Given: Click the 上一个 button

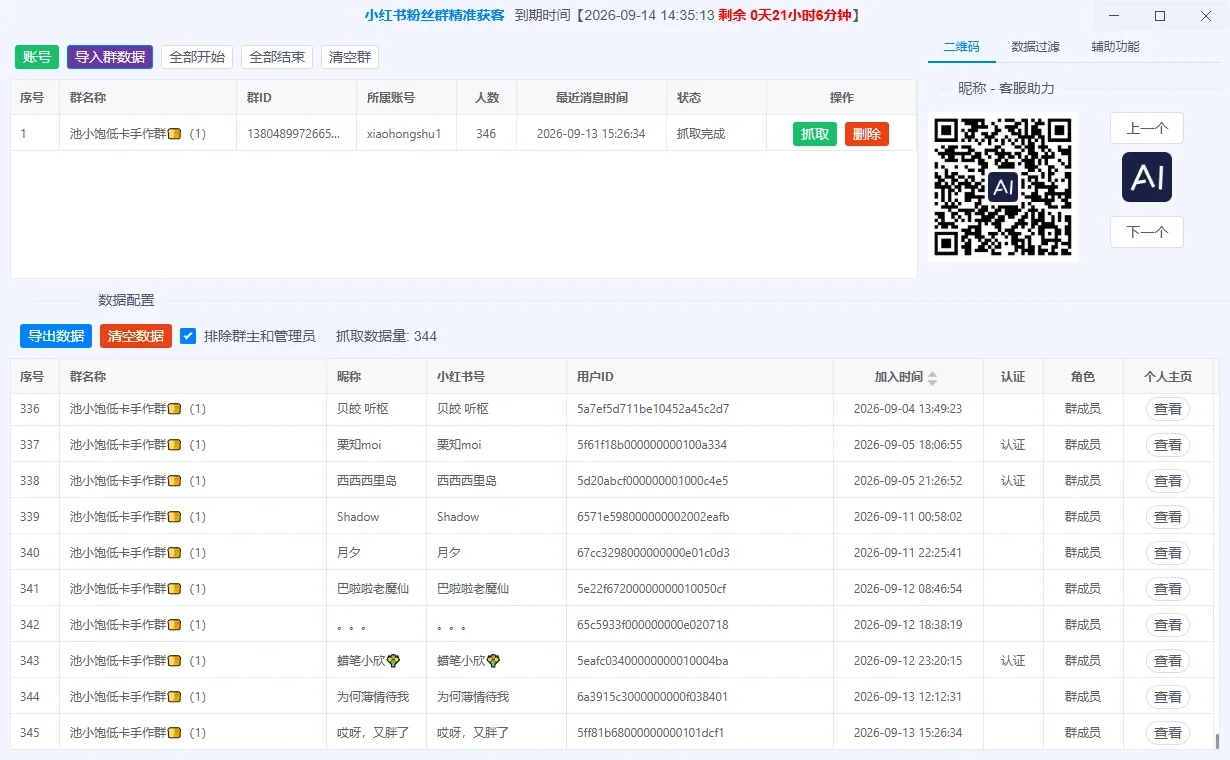Looking at the screenshot, I should click(x=1147, y=128).
